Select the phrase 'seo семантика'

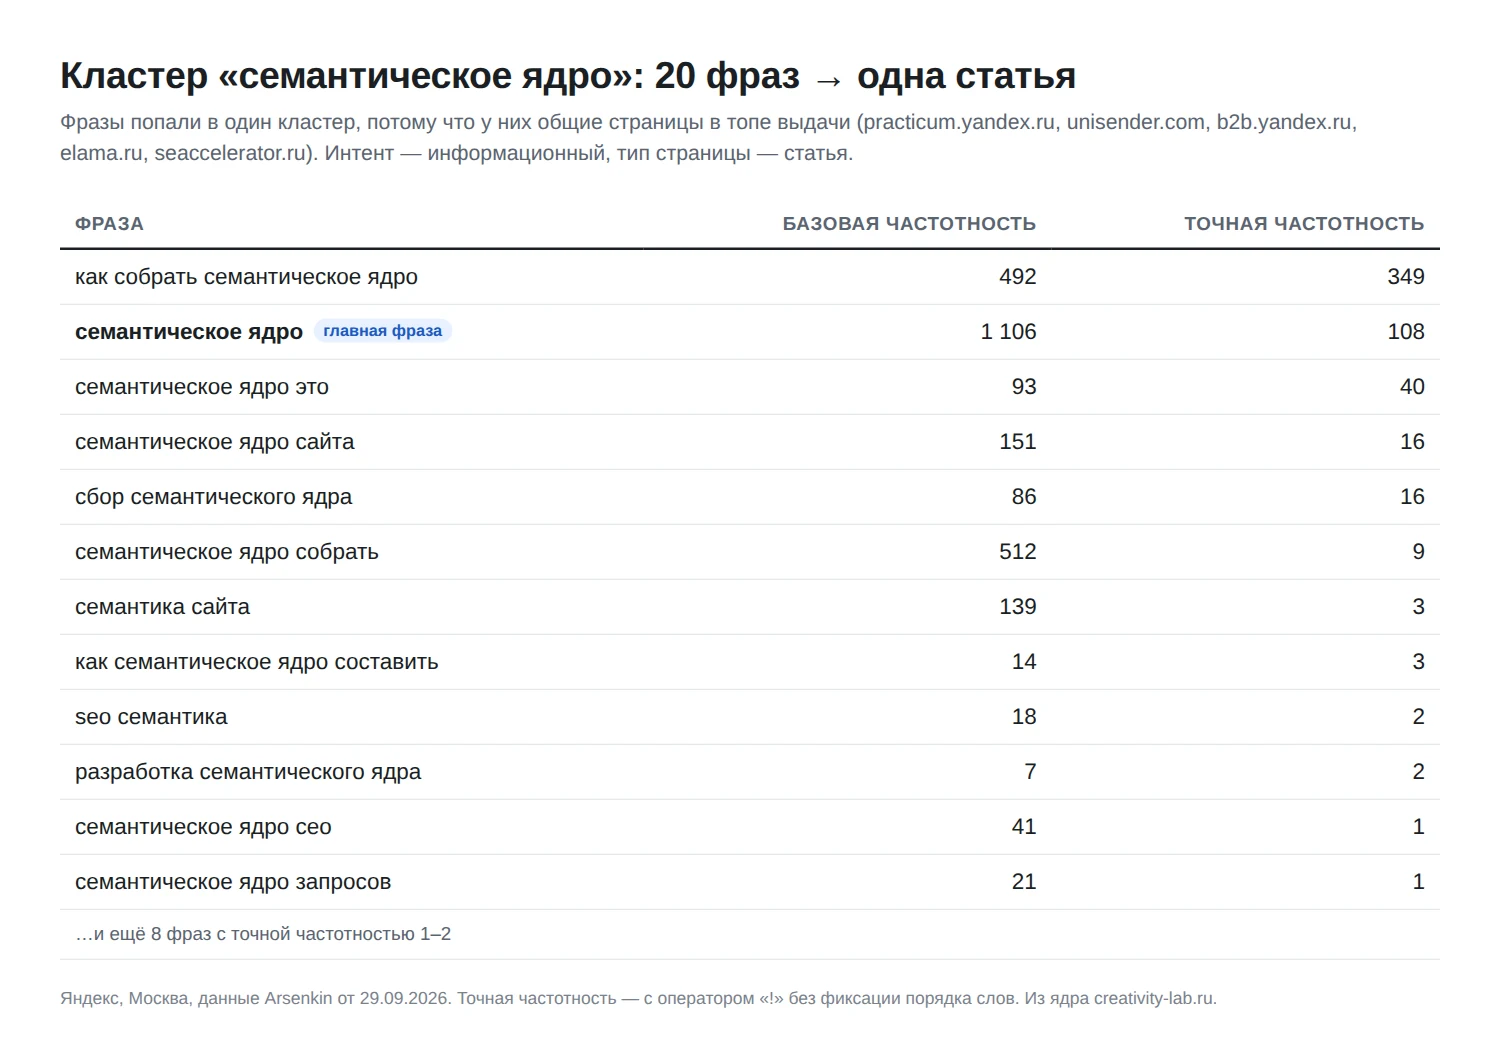pos(151,717)
